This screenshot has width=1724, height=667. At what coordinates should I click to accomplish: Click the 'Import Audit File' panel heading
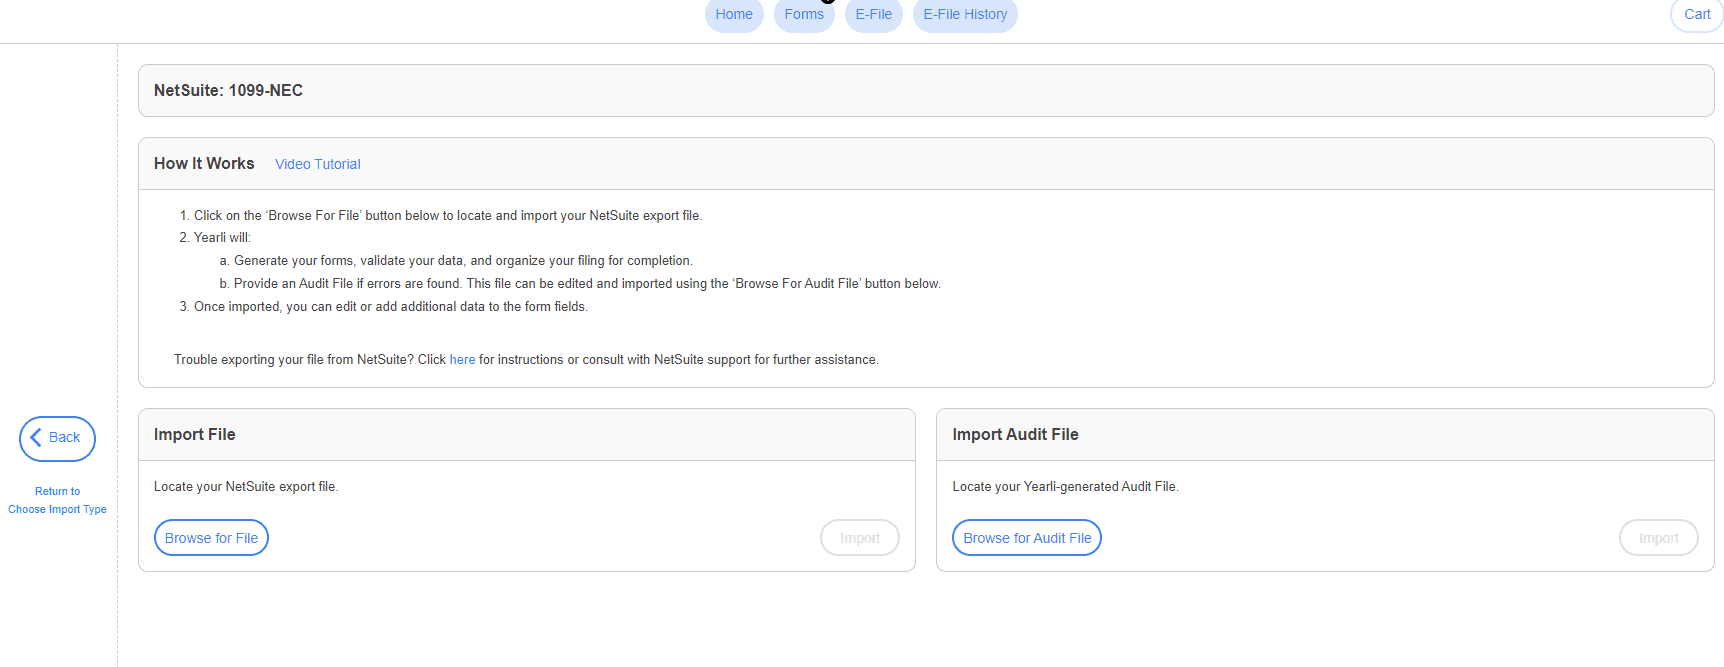(x=1015, y=435)
